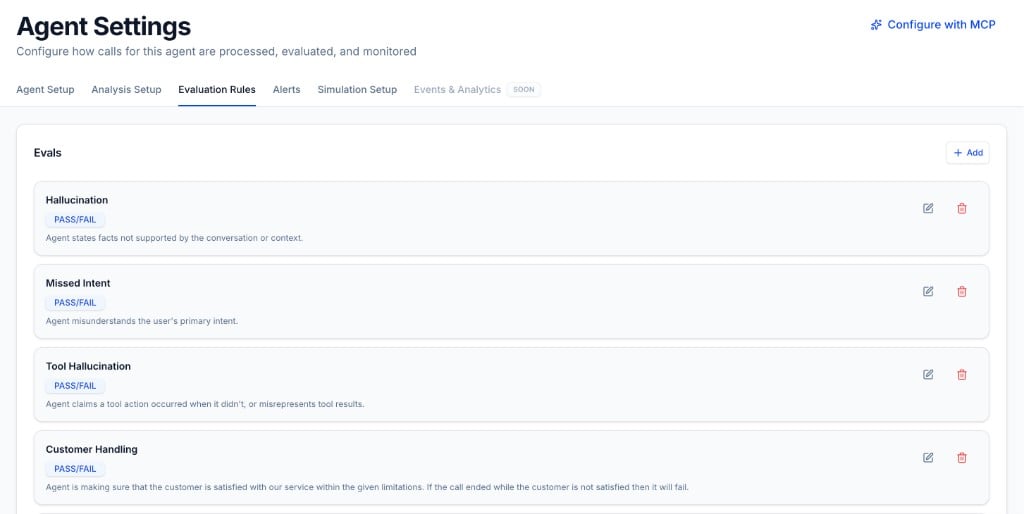Click the Evals section heading
Viewport: 1024px width, 514px height.
pyautogui.click(x=48, y=153)
